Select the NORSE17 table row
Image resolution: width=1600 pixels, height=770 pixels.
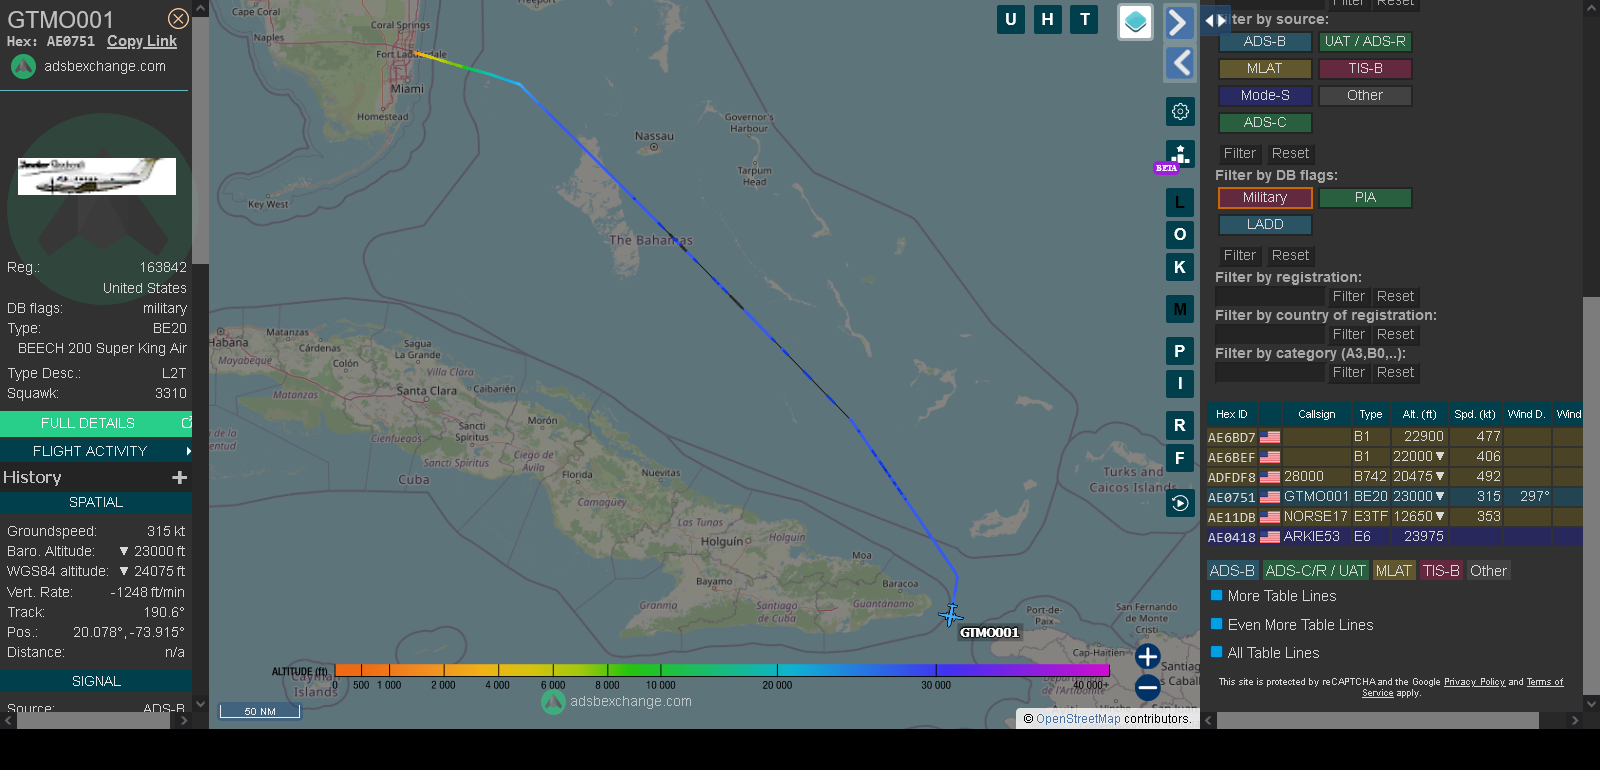click(1394, 517)
